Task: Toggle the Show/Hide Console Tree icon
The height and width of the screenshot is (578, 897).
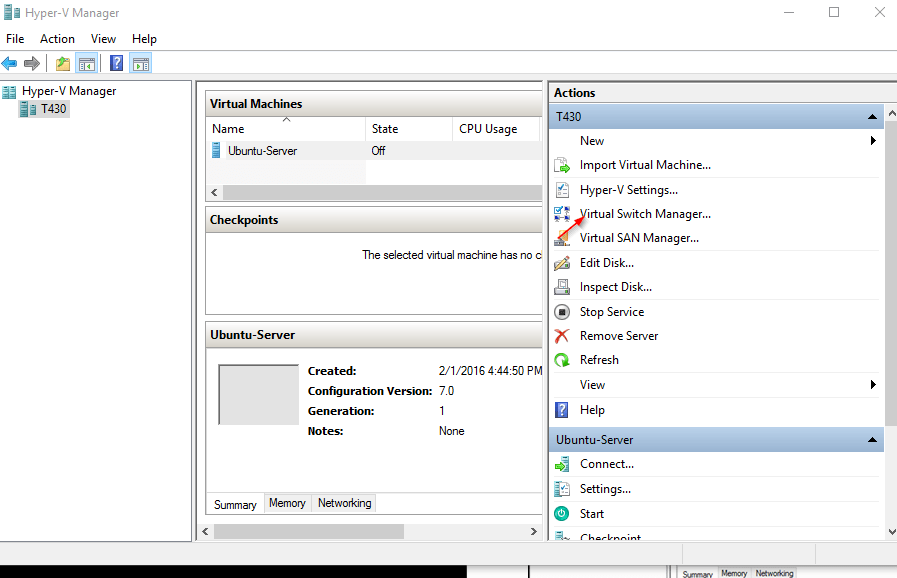Action: 86,64
